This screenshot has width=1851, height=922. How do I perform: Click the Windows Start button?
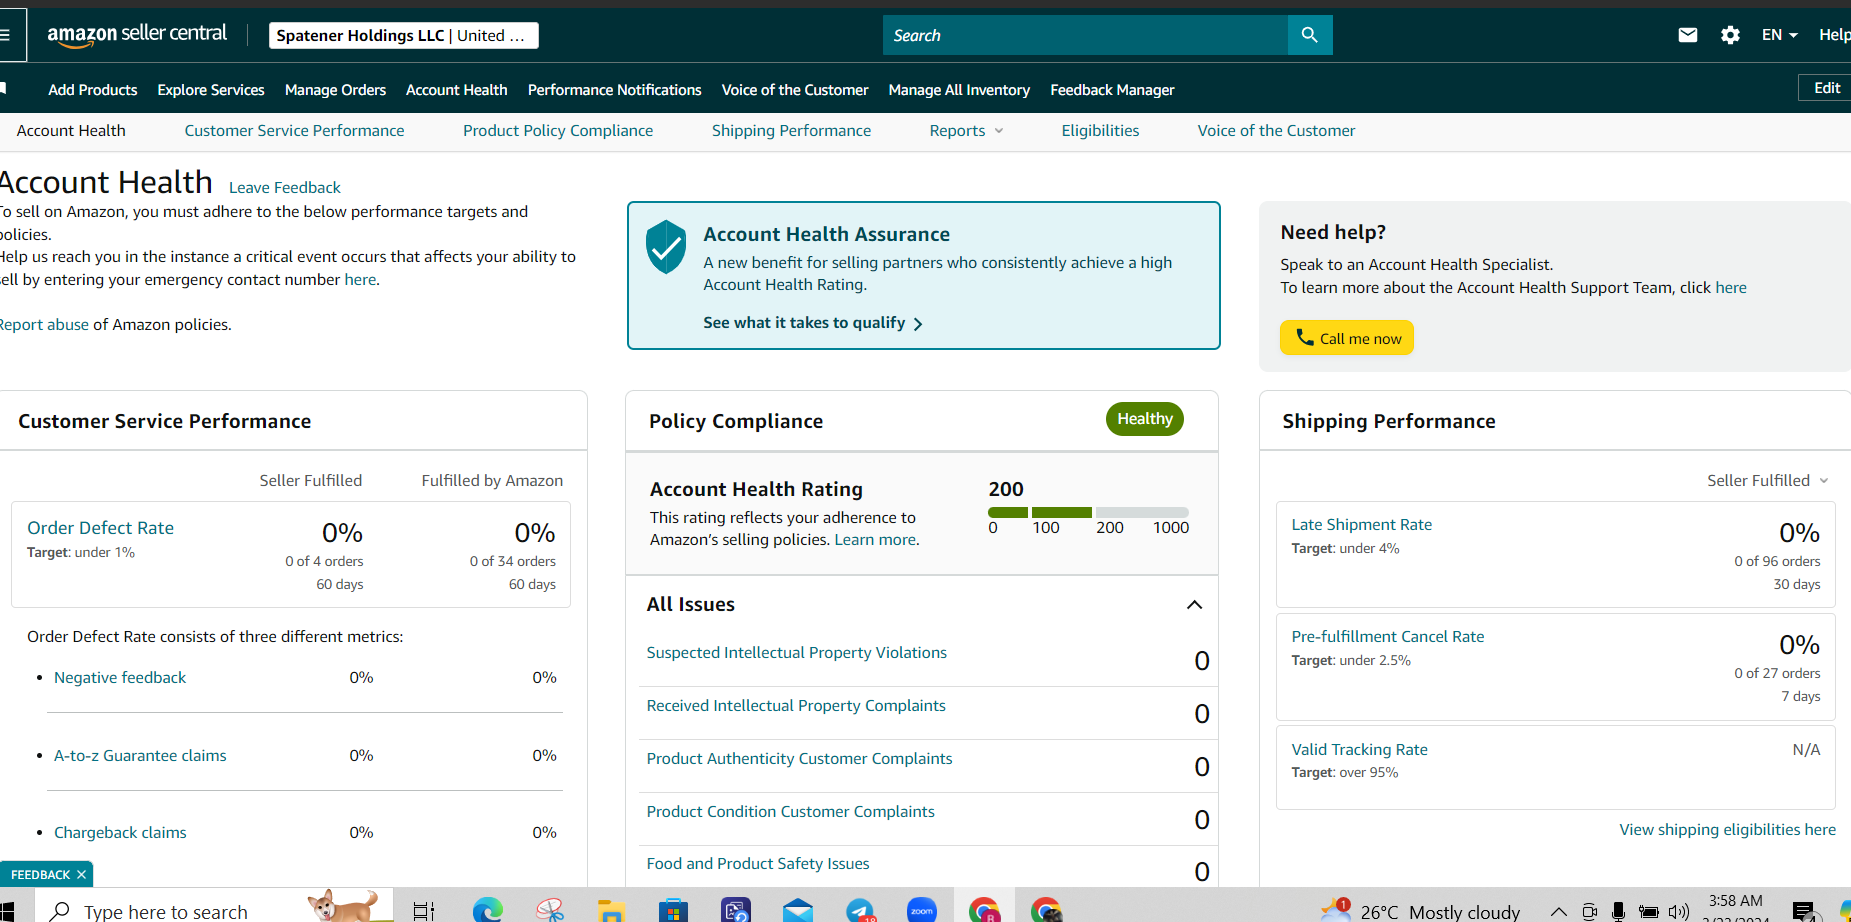(6, 911)
